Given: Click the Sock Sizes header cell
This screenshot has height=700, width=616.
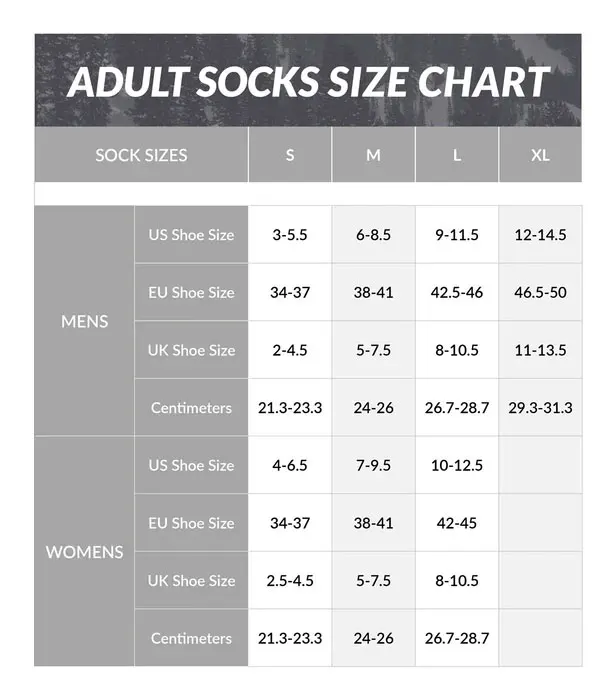Looking at the screenshot, I should [141, 155].
